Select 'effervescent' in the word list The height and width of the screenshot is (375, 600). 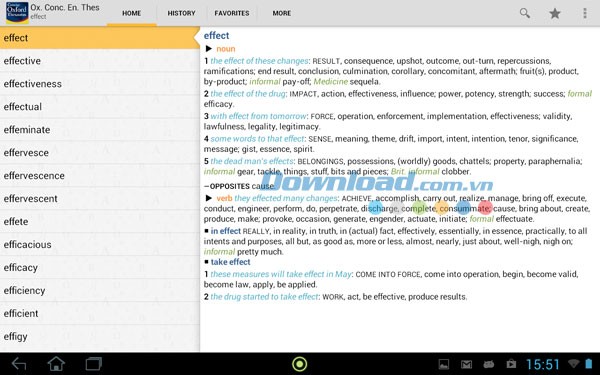pyautogui.click(x=99, y=198)
